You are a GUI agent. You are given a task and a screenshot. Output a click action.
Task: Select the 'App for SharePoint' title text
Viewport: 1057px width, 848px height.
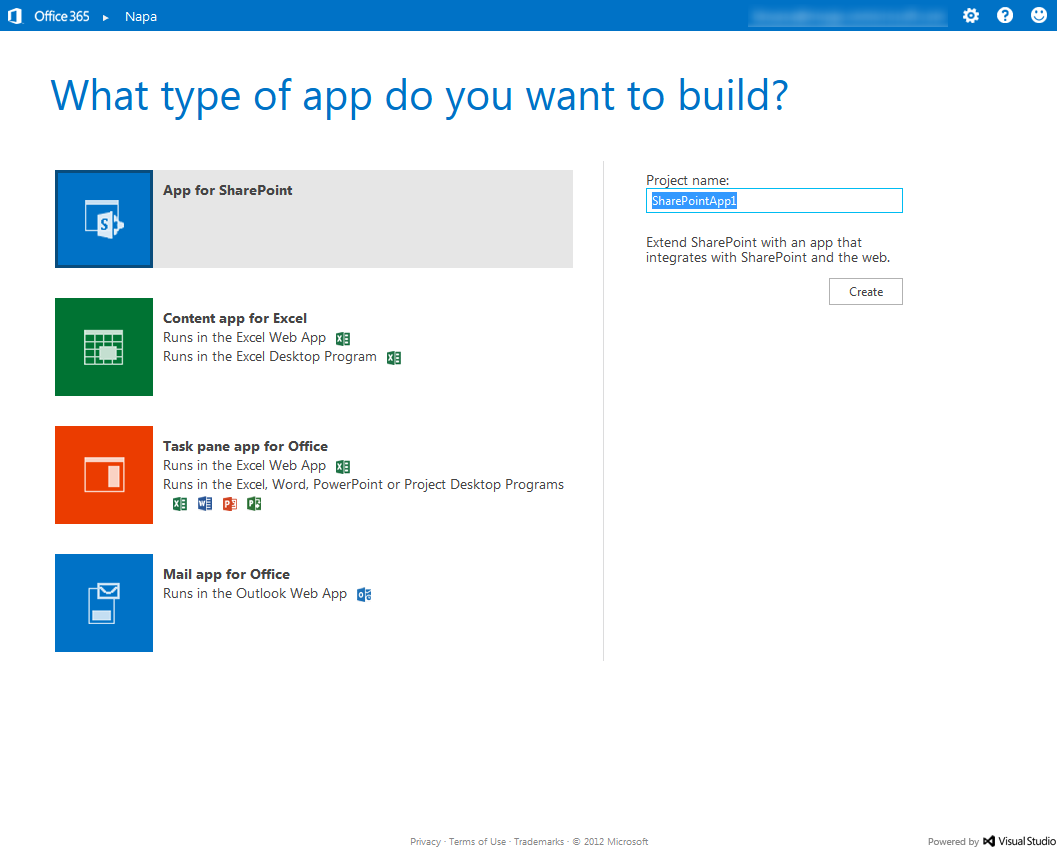[228, 191]
